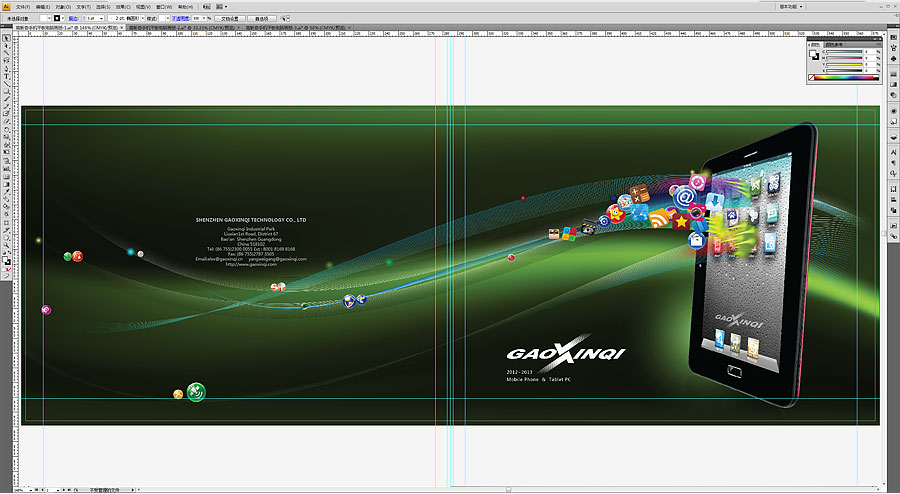Click fill/stroke indicator in the Color panel
900x494 pixels.
coord(814,56)
